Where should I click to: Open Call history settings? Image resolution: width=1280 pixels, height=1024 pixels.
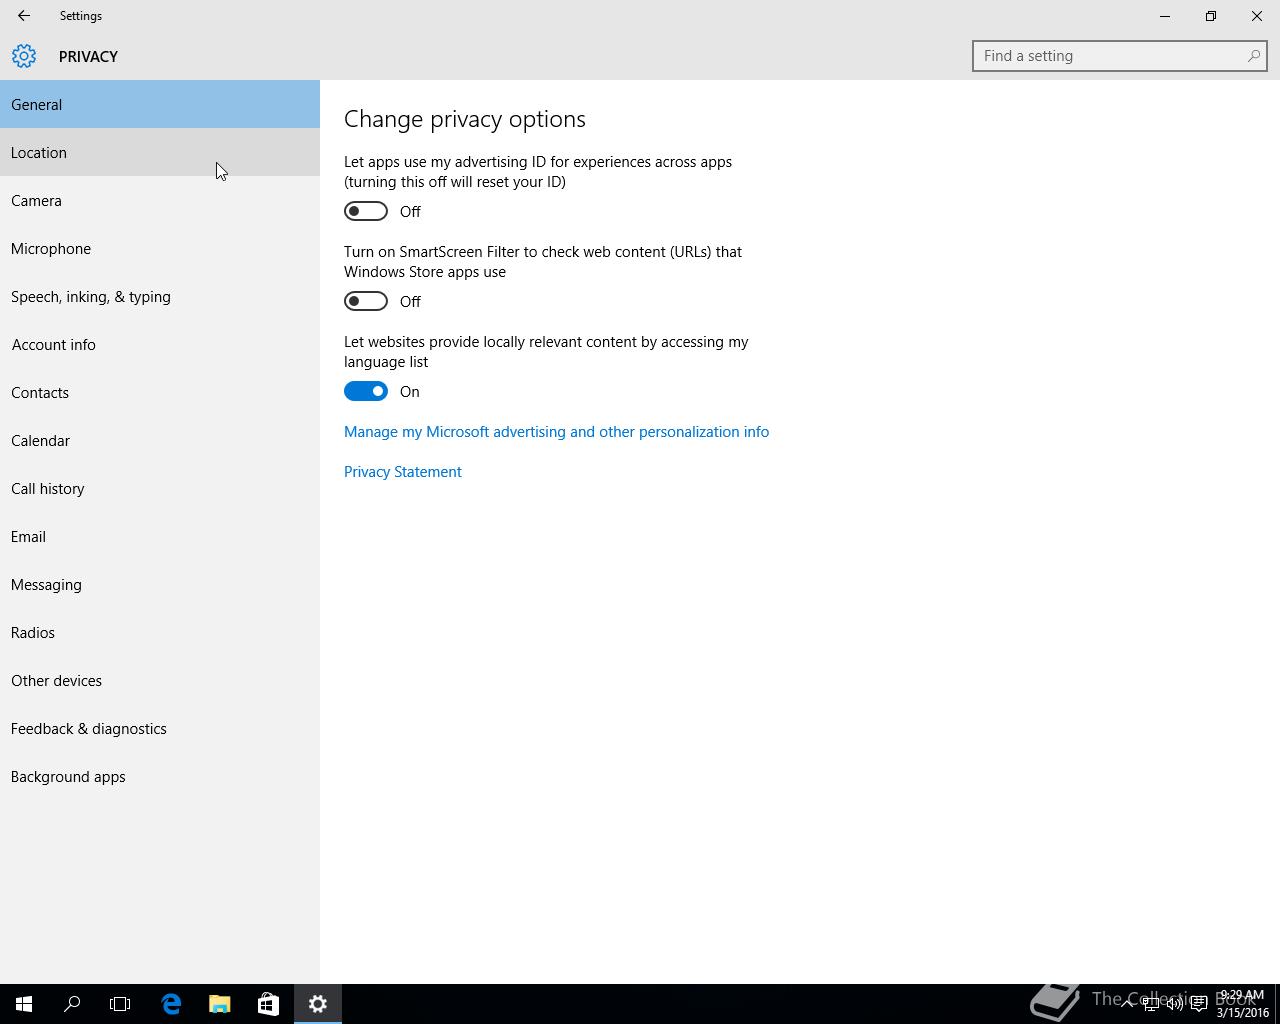[160, 488]
